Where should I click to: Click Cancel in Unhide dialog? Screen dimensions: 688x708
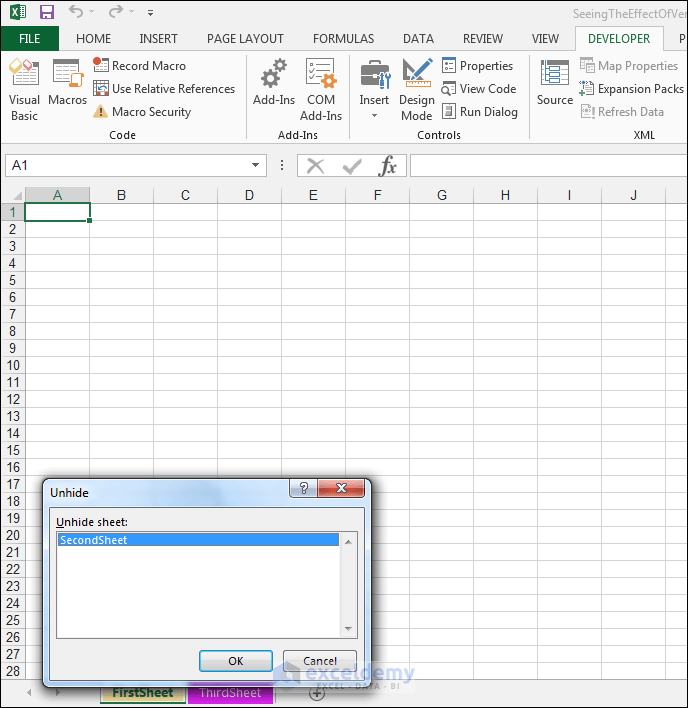click(x=320, y=661)
